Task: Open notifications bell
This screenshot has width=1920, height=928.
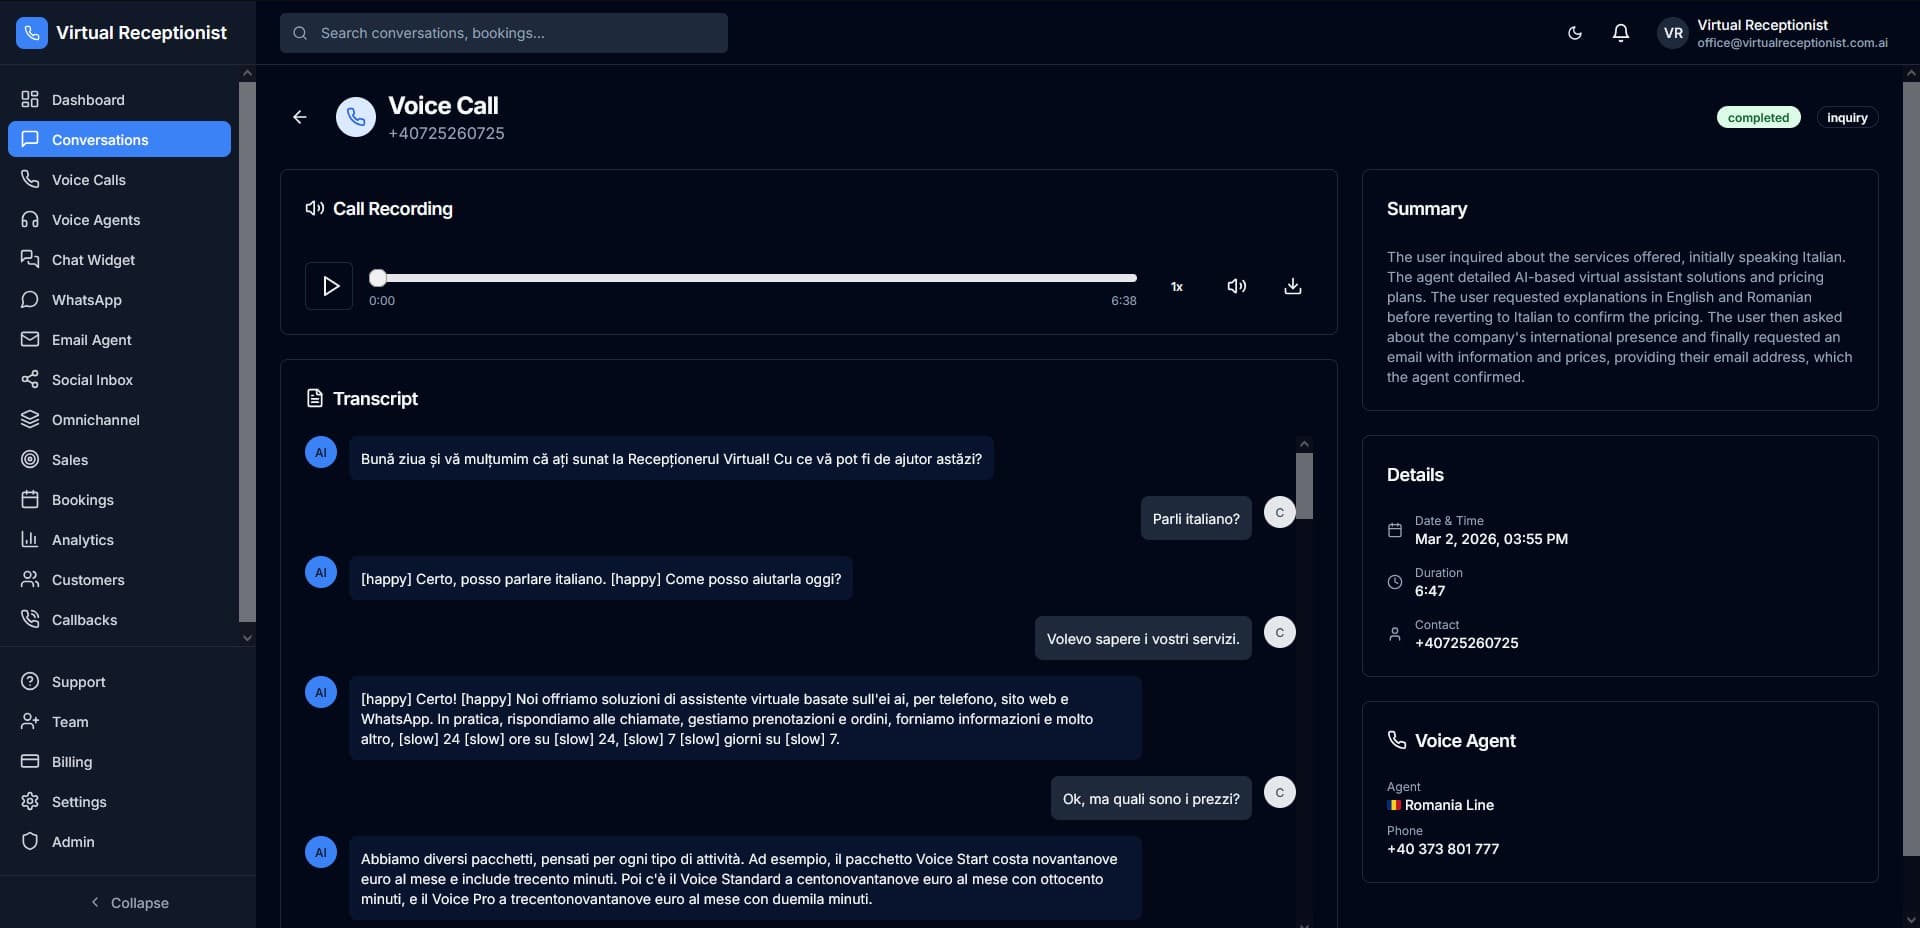Action: (1620, 33)
